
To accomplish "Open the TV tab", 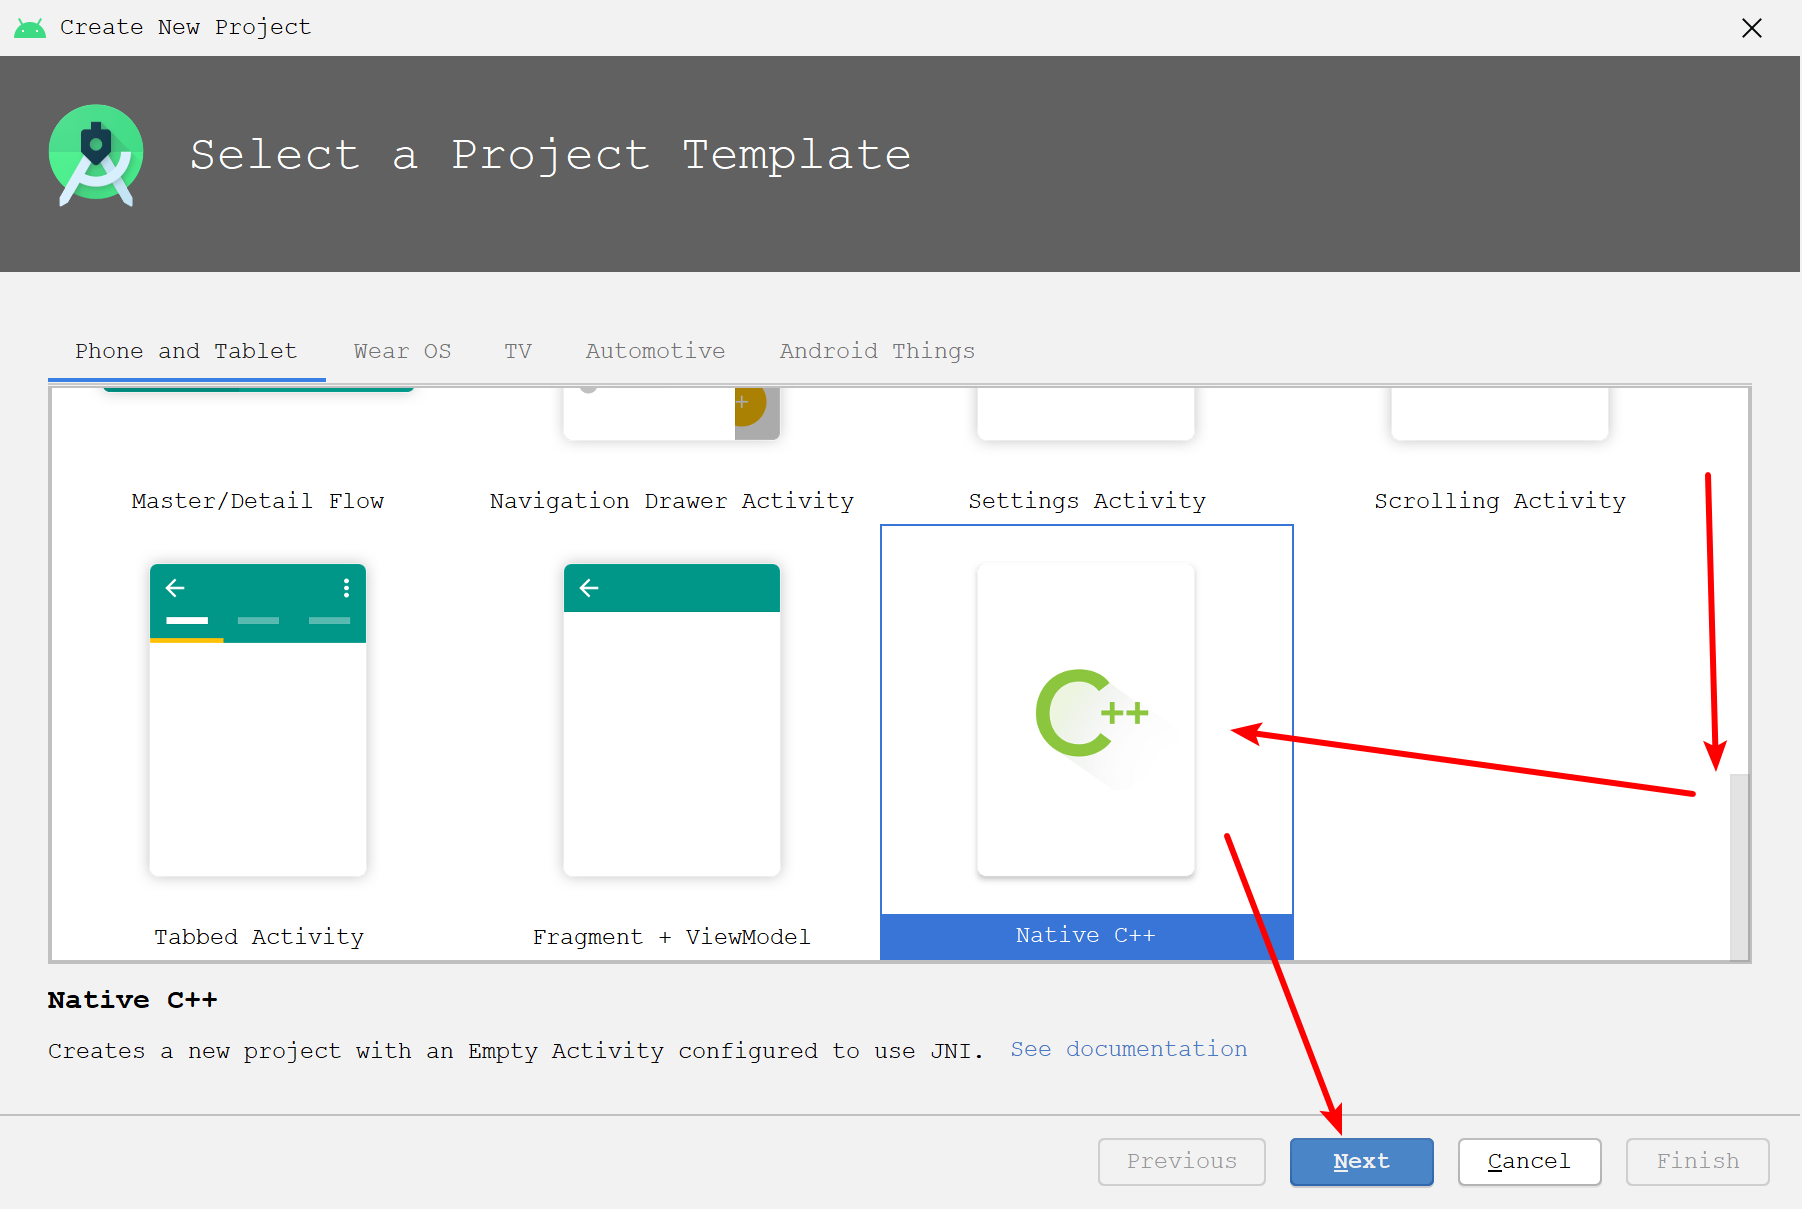I will click(518, 351).
